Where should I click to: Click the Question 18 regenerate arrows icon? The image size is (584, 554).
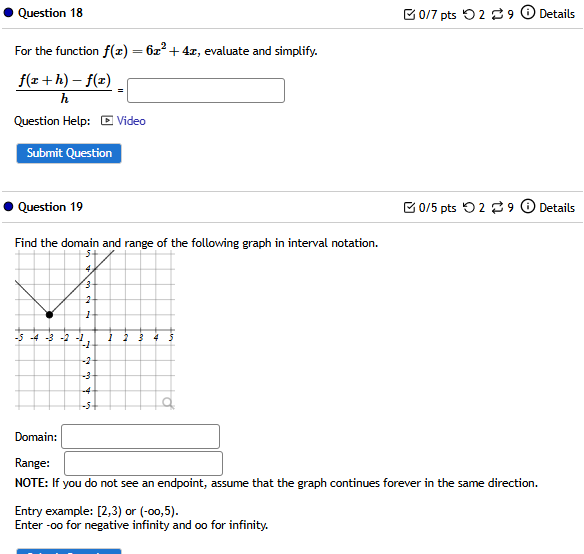pos(497,14)
